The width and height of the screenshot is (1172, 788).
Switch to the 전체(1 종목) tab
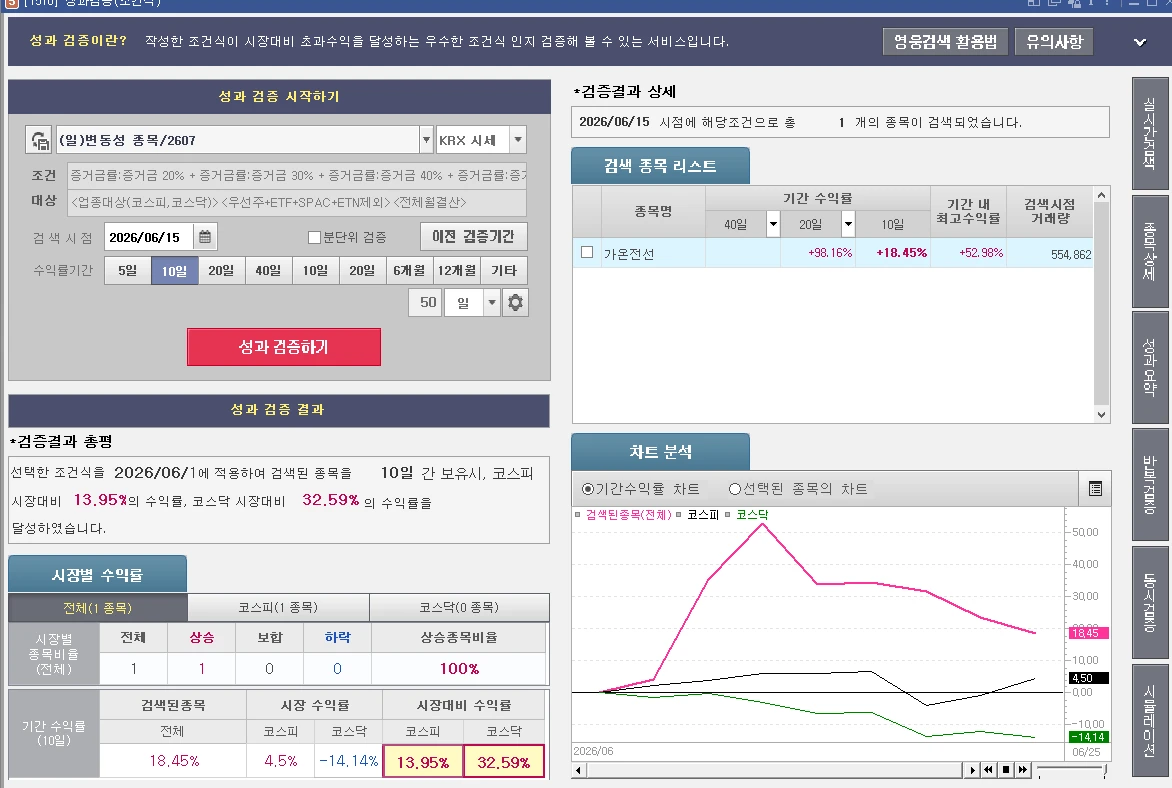point(98,608)
